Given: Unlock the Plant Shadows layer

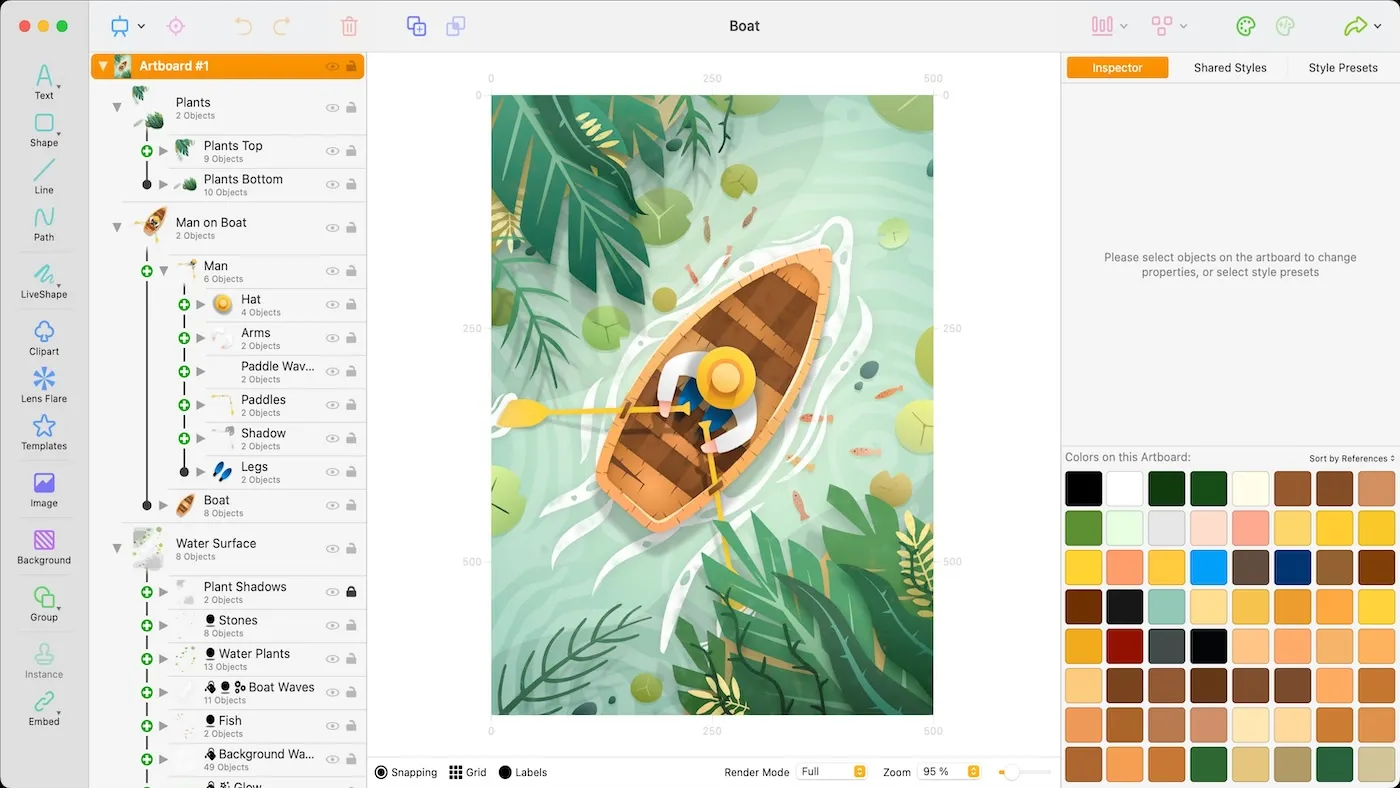Looking at the screenshot, I should [351, 592].
